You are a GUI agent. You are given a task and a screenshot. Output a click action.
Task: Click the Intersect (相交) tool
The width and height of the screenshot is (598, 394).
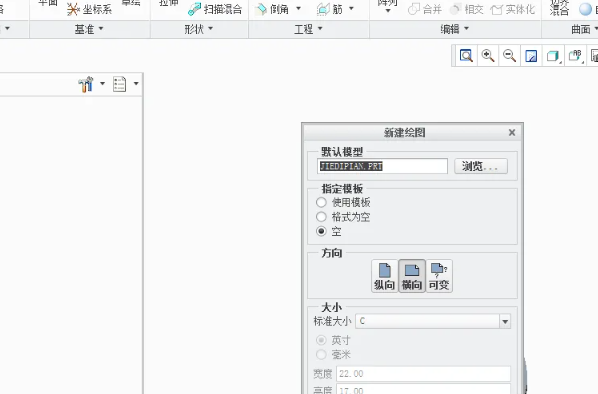point(466,9)
